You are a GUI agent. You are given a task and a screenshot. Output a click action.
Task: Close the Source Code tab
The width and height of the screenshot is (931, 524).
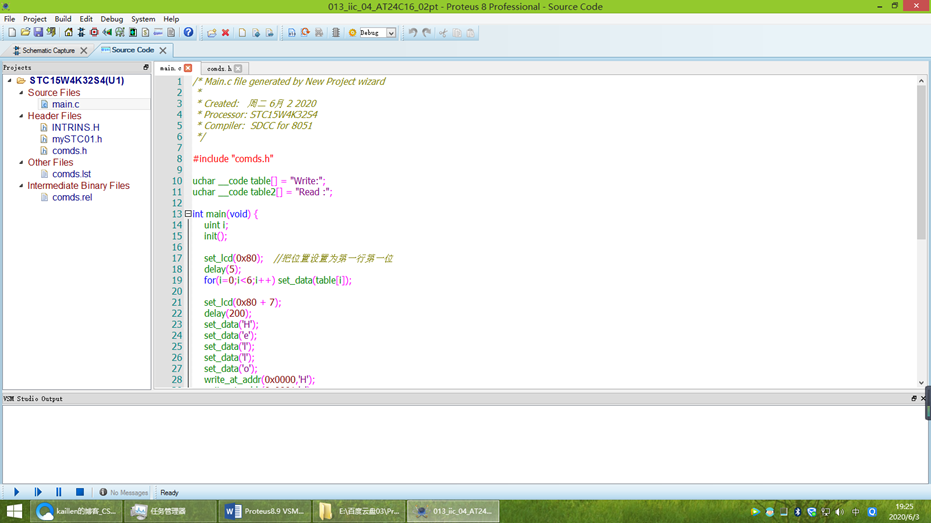click(163, 50)
